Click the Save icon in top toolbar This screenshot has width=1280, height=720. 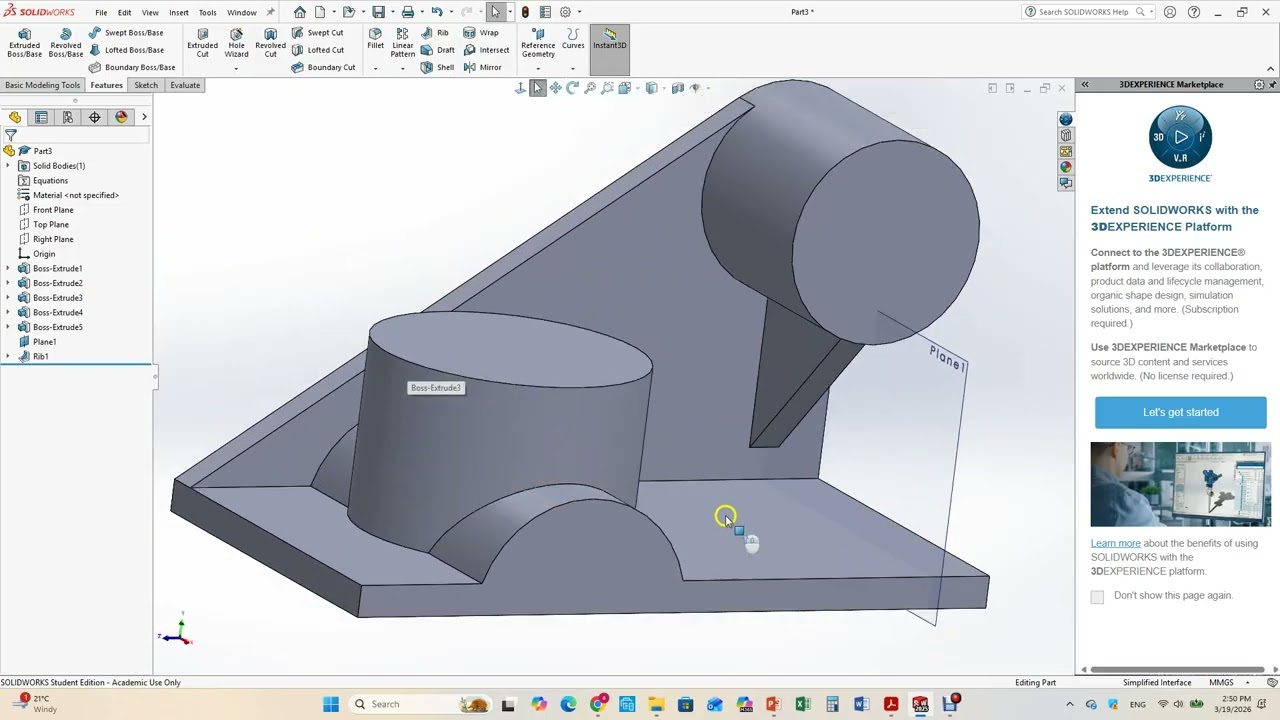[378, 12]
